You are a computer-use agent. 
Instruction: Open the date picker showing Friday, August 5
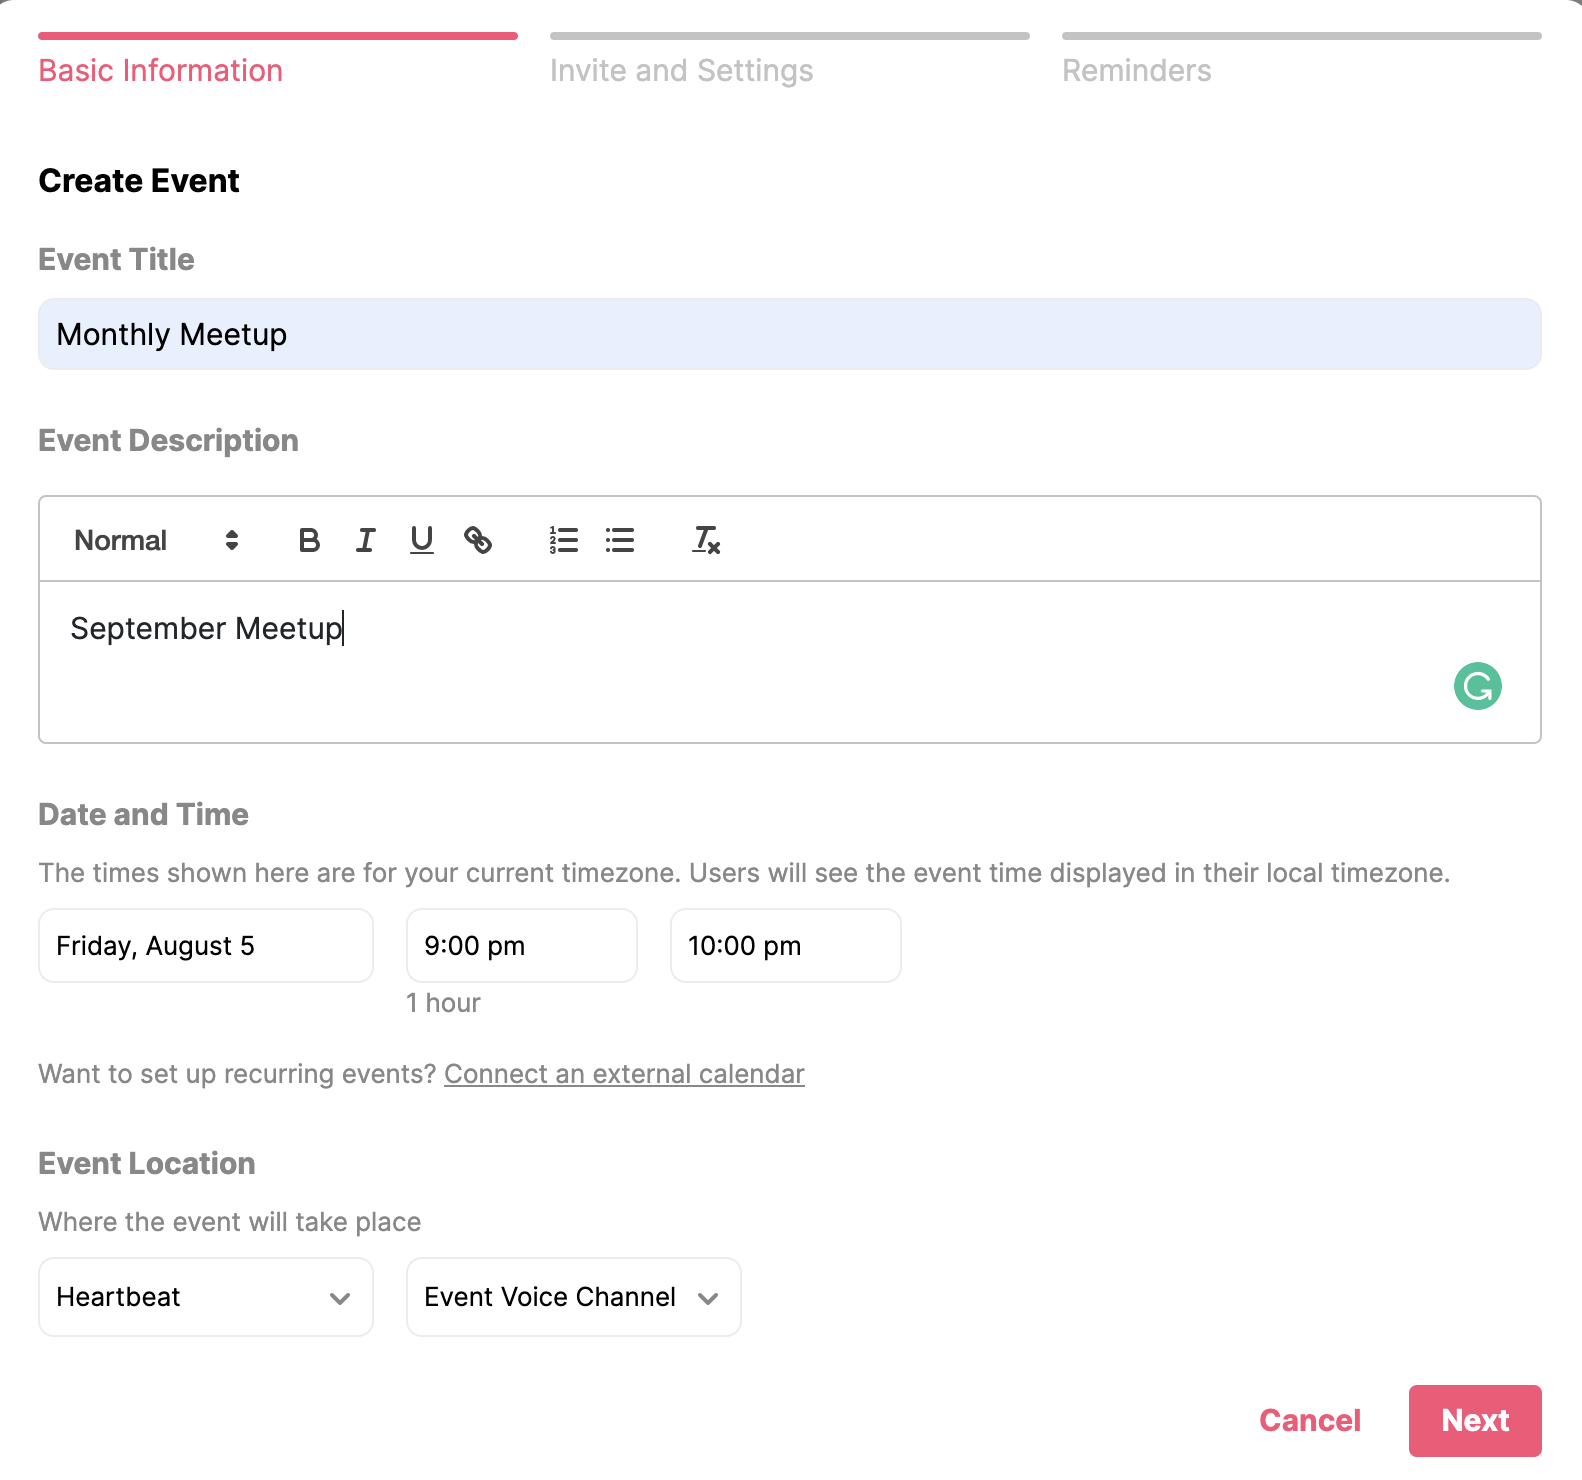point(206,946)
